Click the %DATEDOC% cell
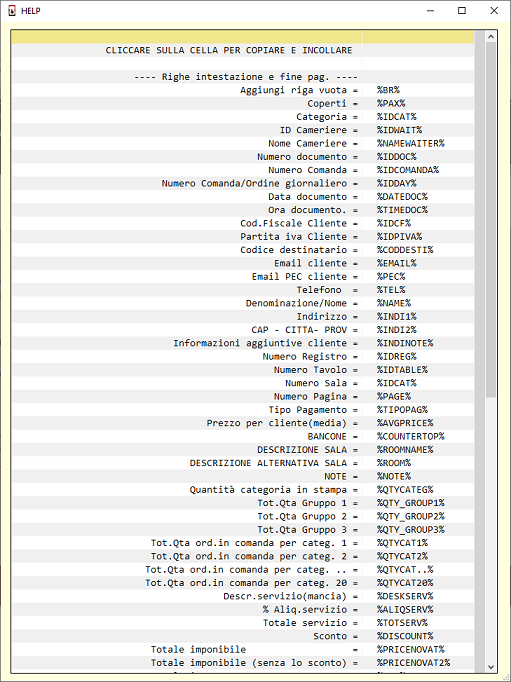This screenshot has height=682, width=511. [x=418, y=197]
